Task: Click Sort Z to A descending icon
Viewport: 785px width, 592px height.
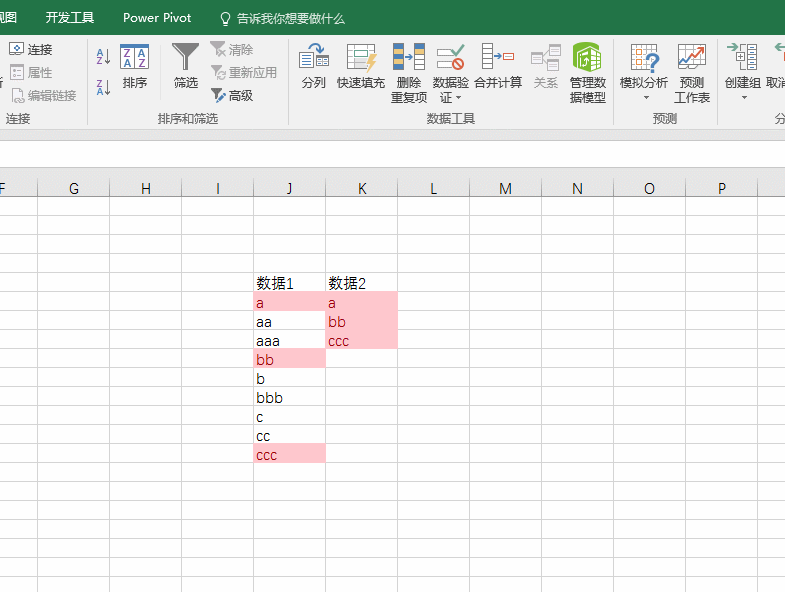Action: pyautogui.click(x=103, y=87)
